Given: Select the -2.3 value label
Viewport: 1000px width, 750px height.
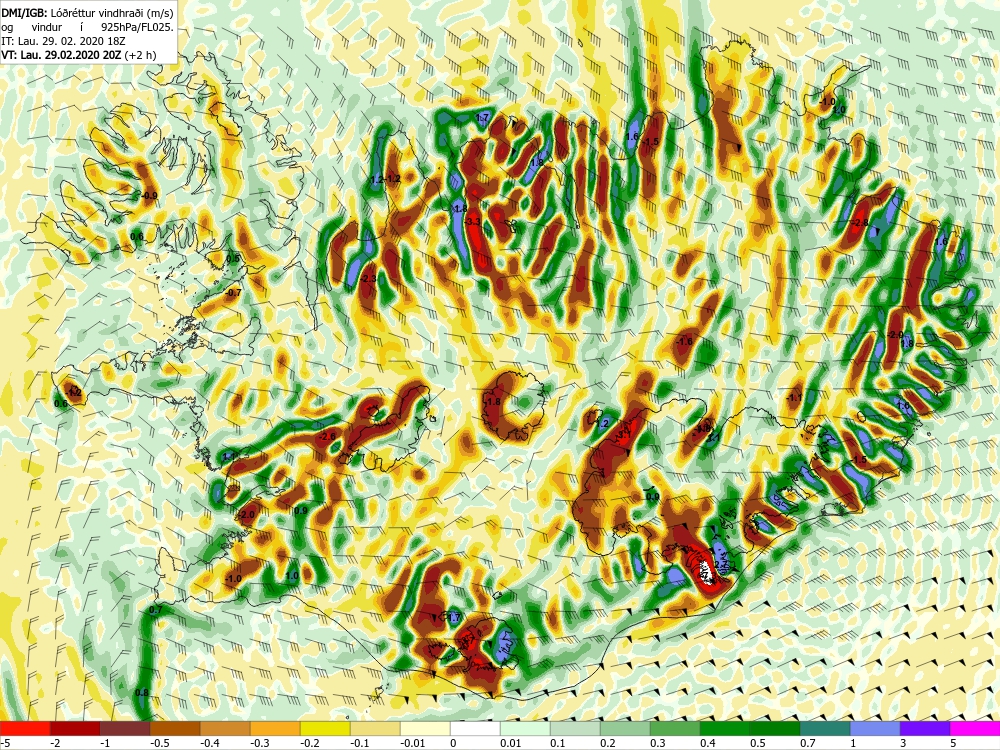Looking at the screenshot, I should point(369,279).
